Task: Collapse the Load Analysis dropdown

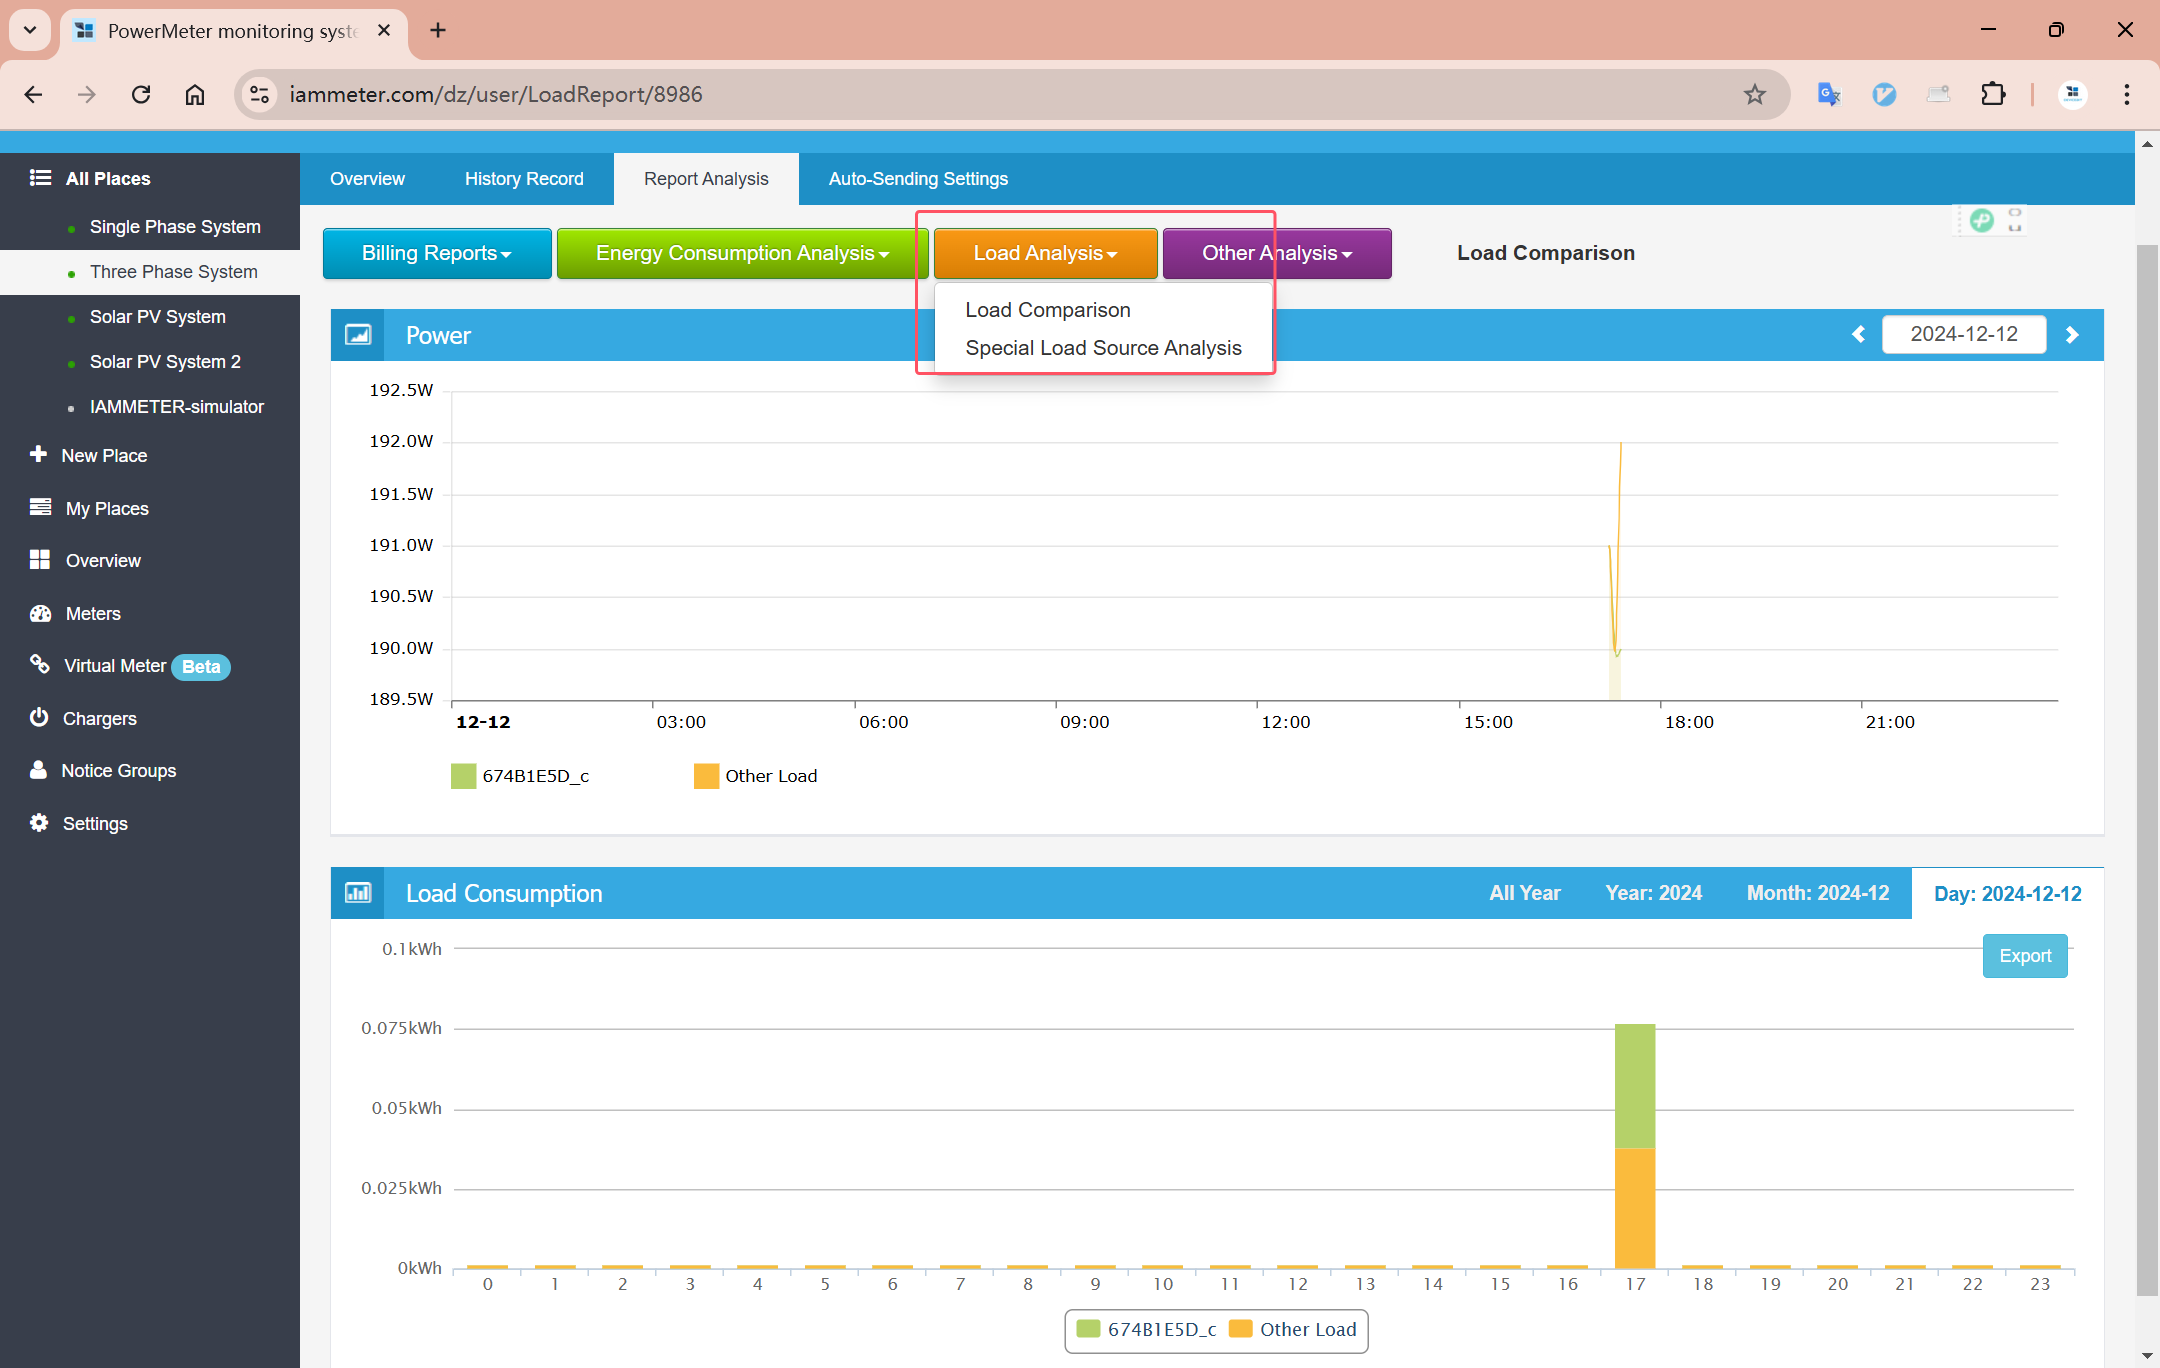Action: [1045, 253]
